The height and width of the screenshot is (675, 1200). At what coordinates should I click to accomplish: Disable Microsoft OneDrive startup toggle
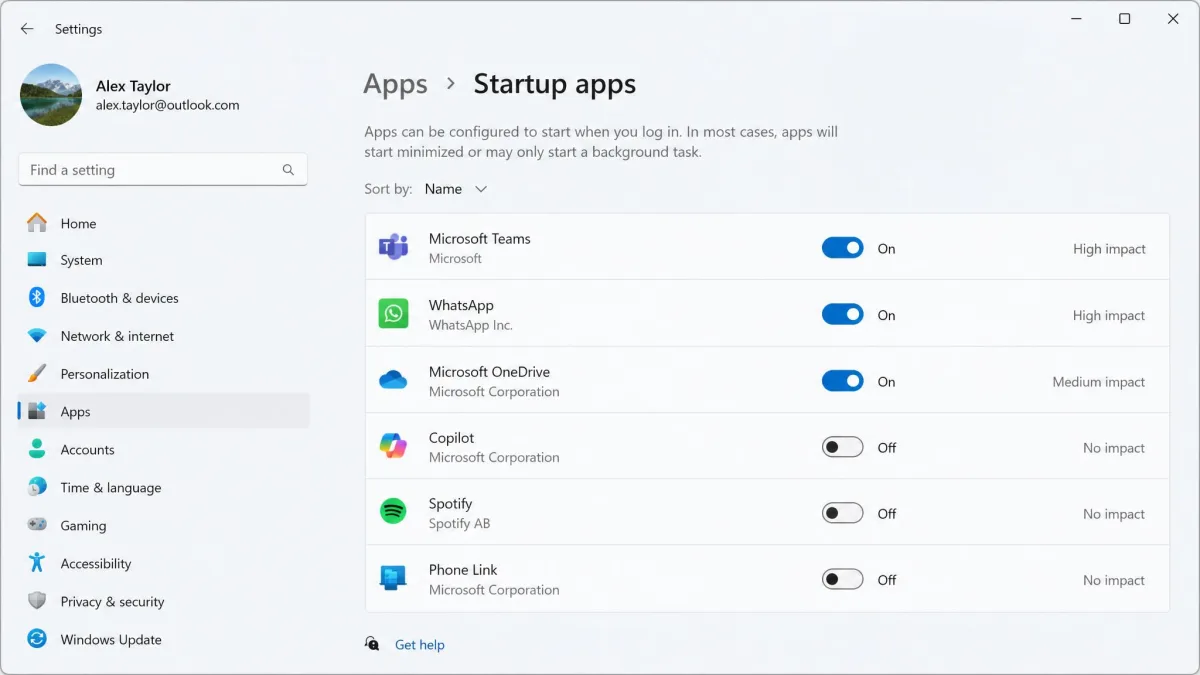[x=843, y=381]
